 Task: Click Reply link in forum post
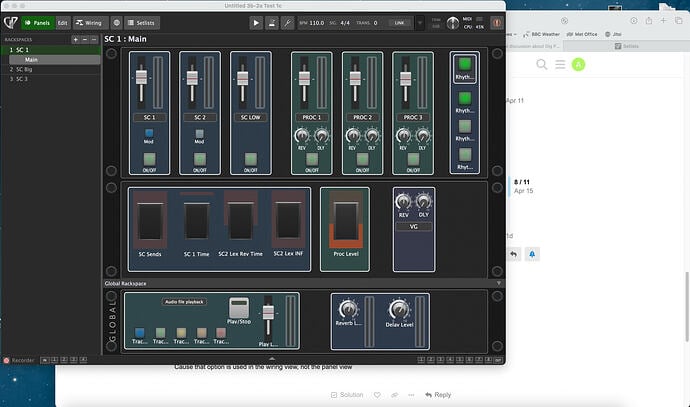(438, 395)
